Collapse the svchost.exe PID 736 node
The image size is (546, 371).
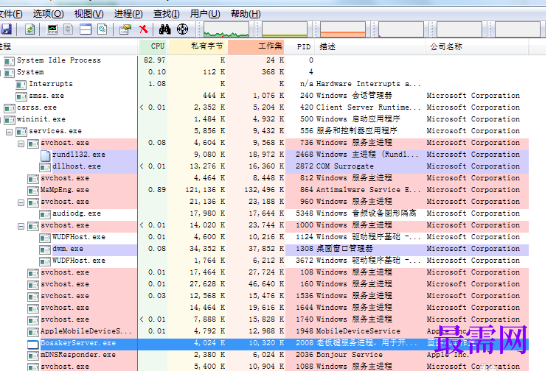pos(21,144)
